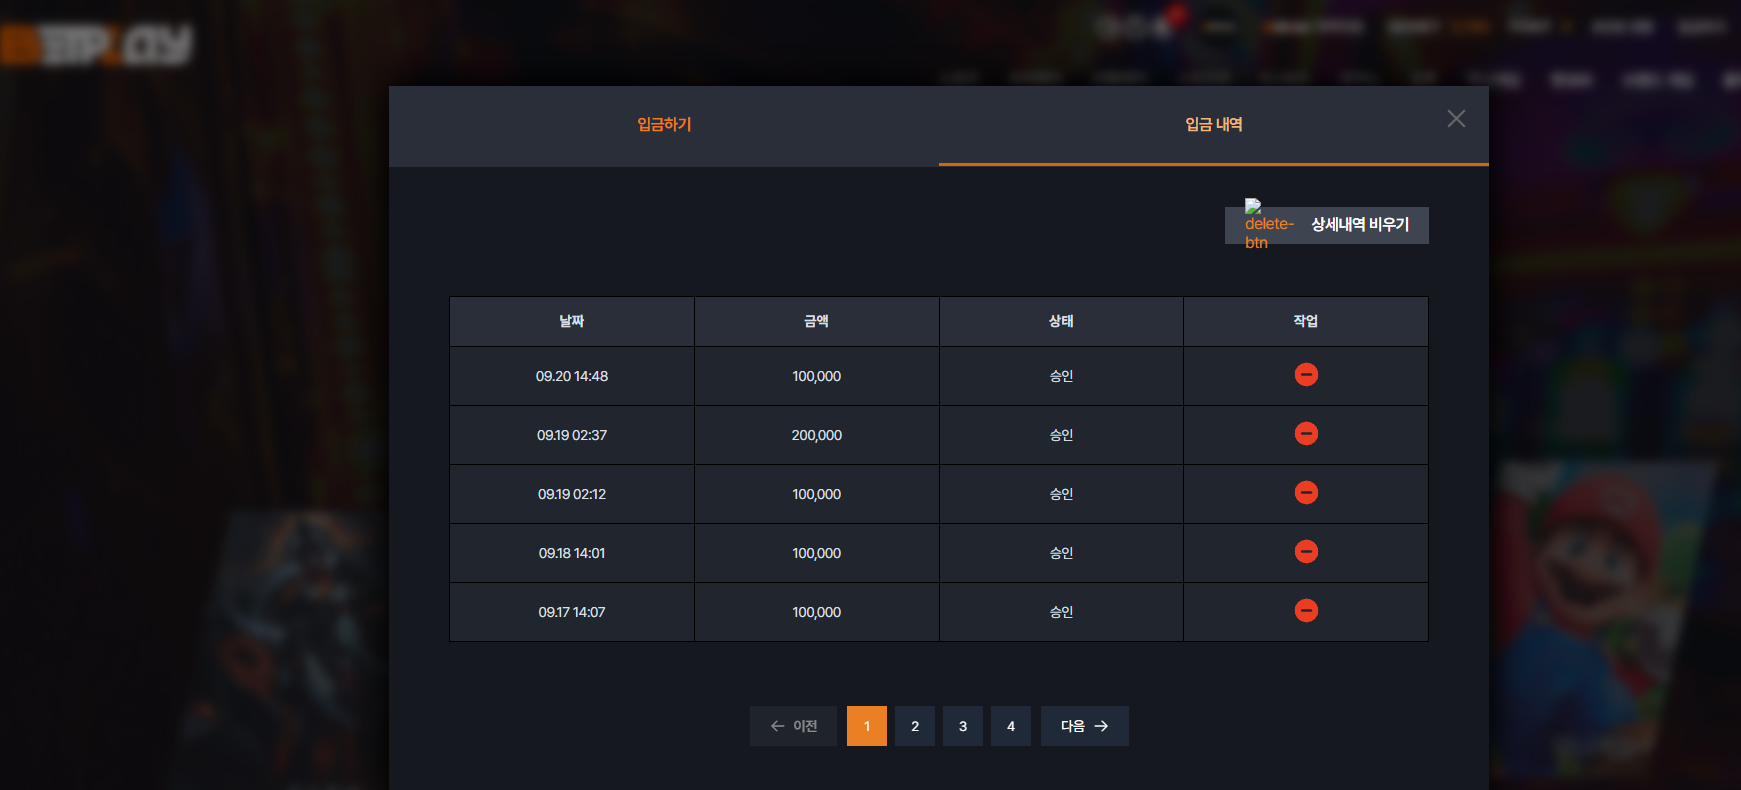
Task: Click the 날짜 column header
Action: [x=572, y=322]
